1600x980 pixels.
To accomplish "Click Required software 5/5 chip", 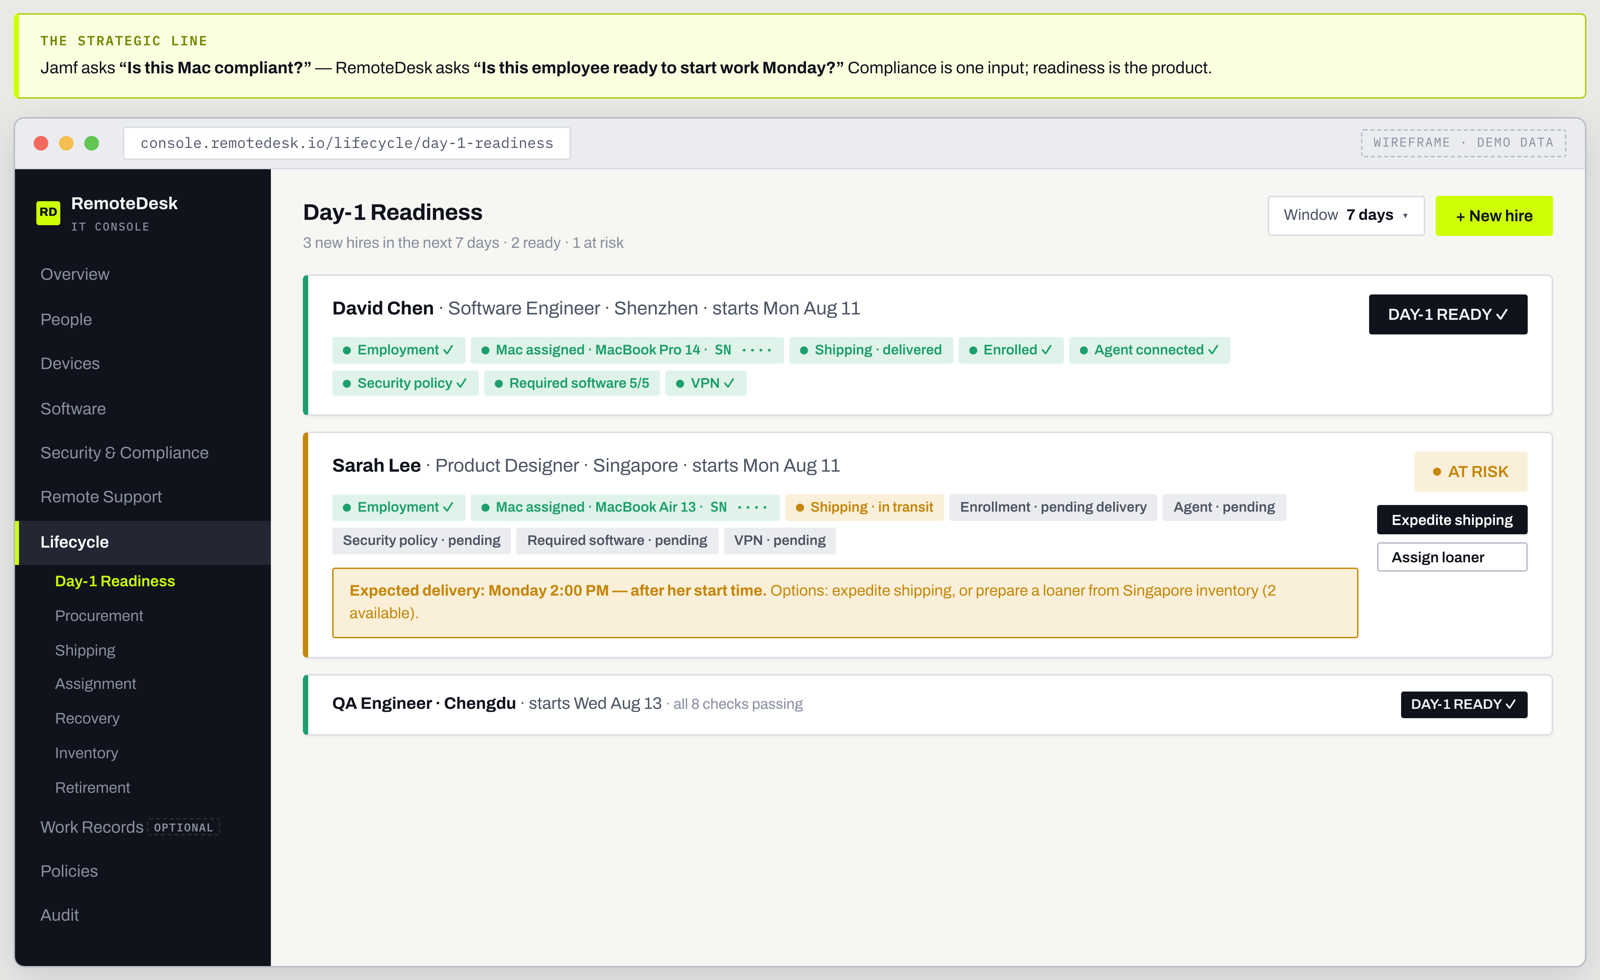I will click(572, 383).
